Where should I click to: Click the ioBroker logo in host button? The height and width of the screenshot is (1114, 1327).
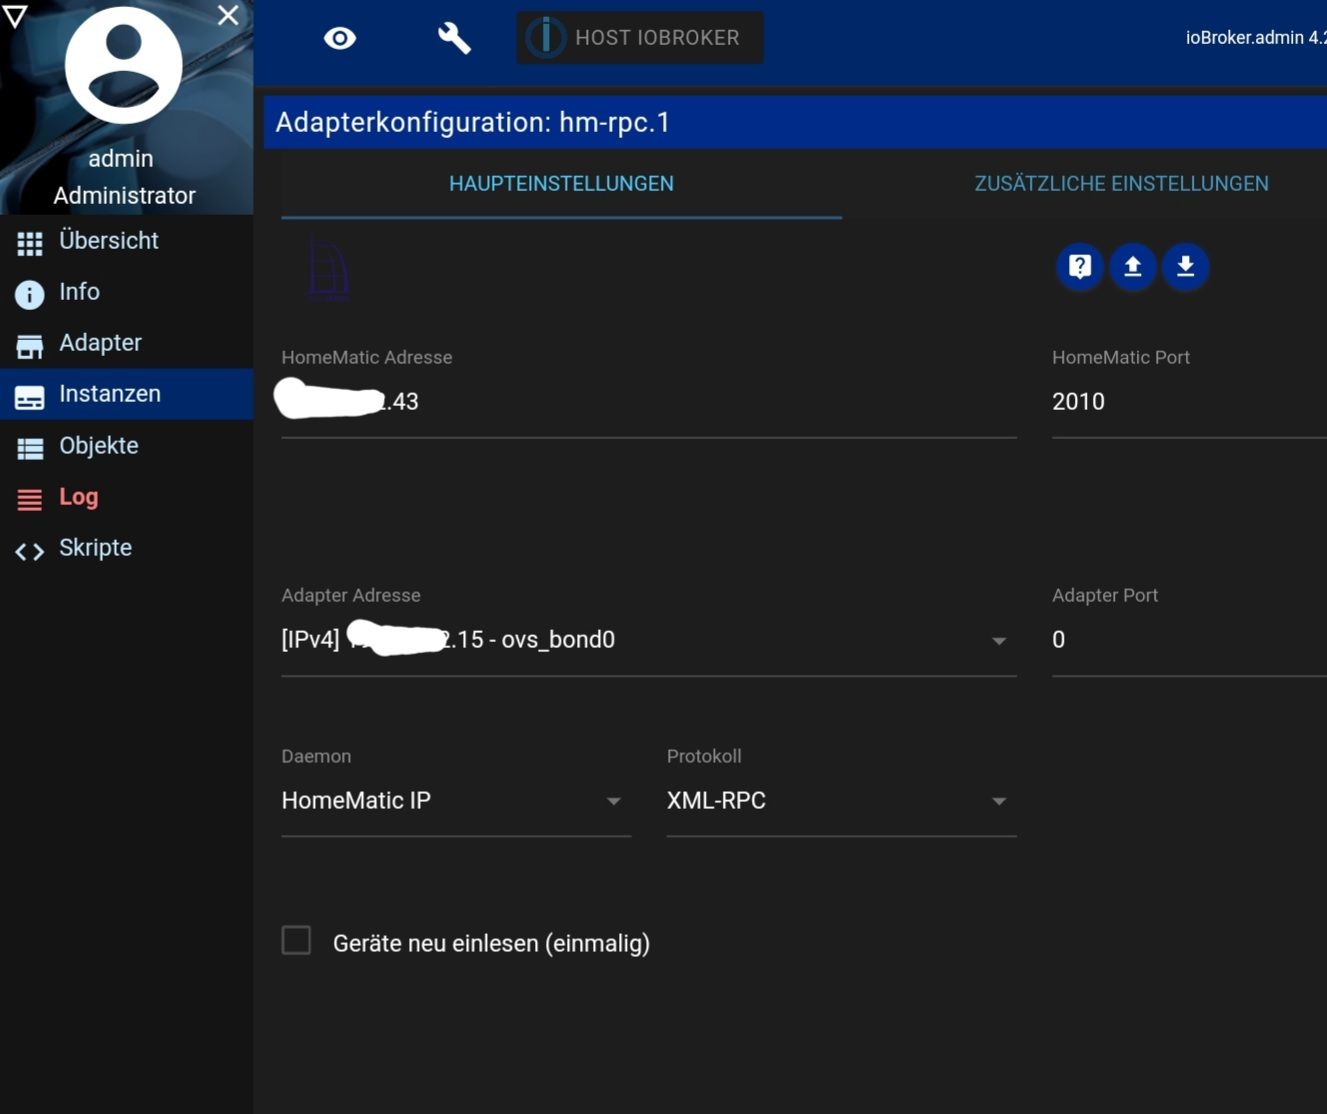(x=545, y=38)
